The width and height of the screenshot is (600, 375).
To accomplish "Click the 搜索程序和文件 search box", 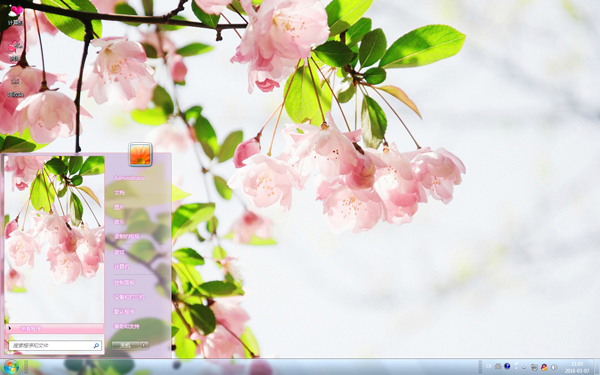I will point(55,346).
